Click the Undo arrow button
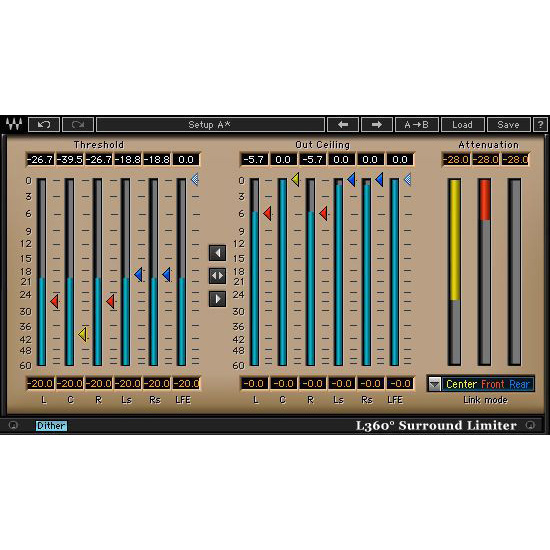 [44, 125]
